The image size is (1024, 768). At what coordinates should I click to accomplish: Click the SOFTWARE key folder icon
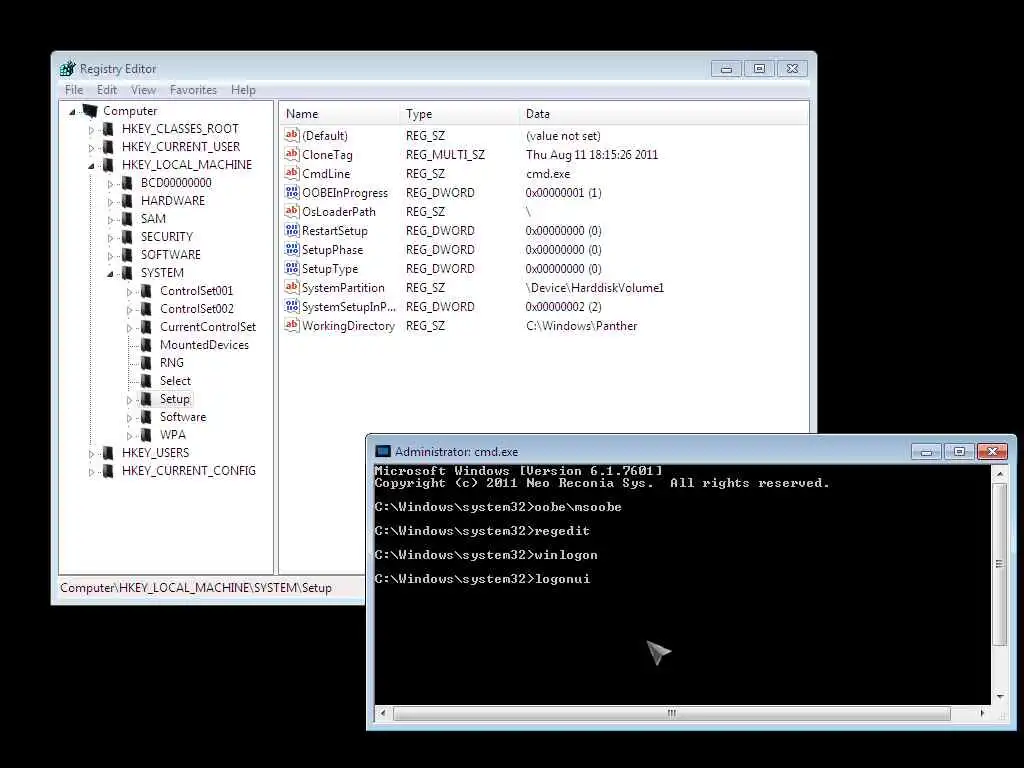coord(127,255)
